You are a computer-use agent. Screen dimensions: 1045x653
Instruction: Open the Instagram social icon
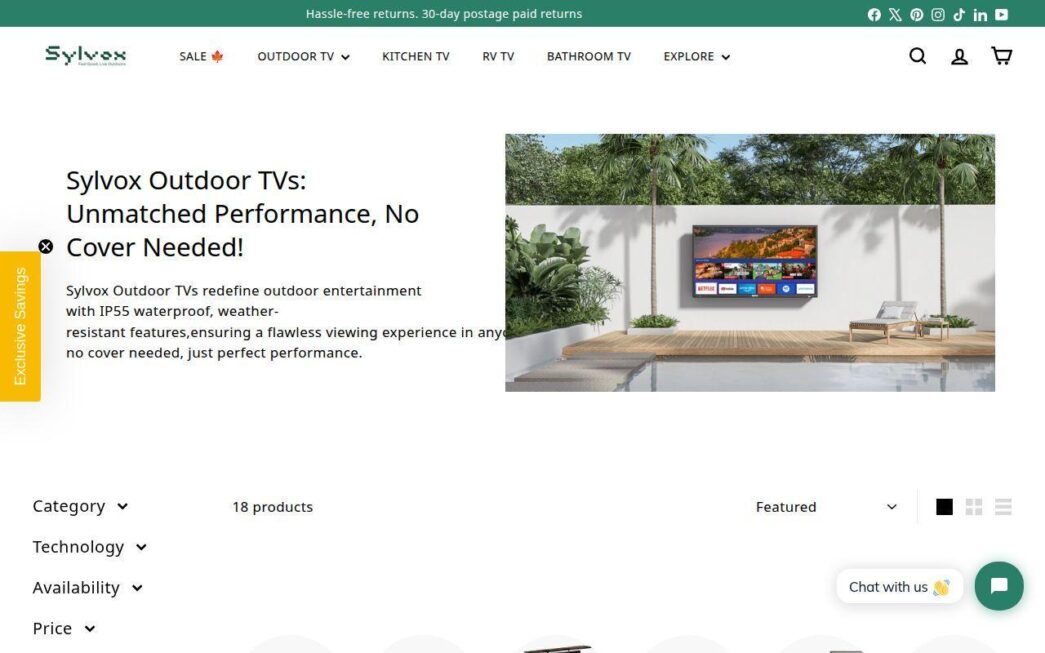[x=938, y=14]
